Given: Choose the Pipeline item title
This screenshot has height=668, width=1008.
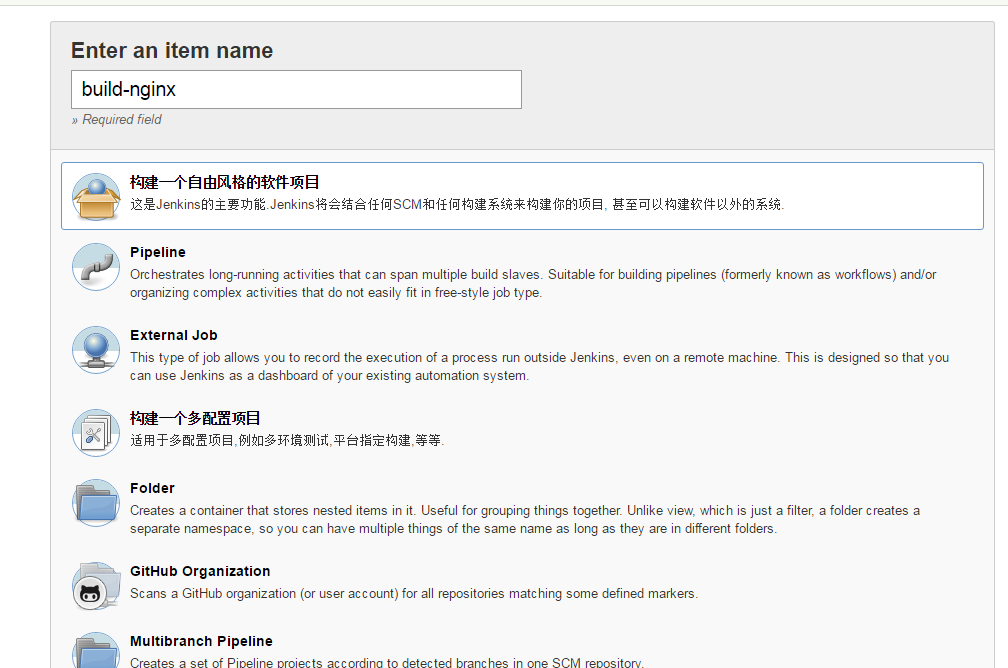Looking at the screenshot, I should pos(158,252).
